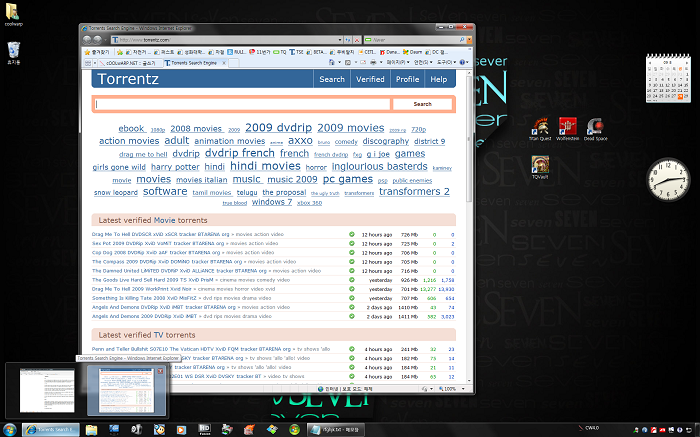Open the 'transformers 2' tag link

point(414,191)
